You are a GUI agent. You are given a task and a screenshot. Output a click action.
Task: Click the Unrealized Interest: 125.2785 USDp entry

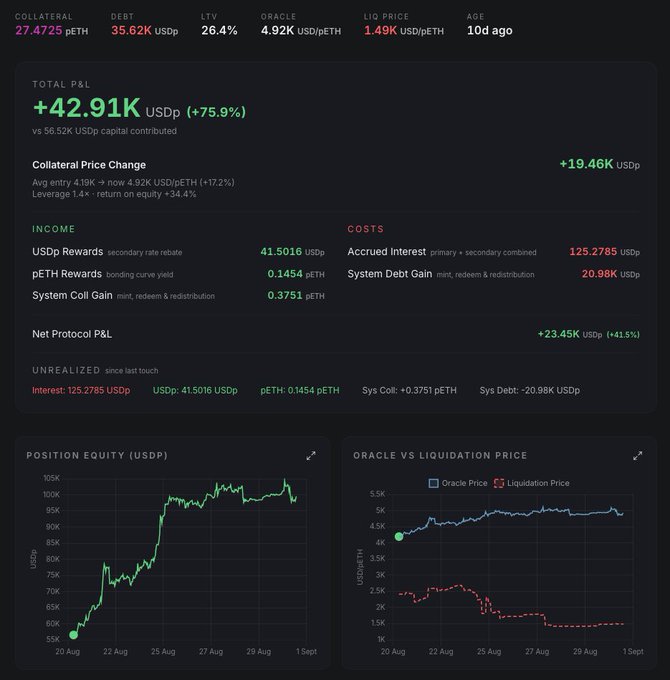point(81,390)
